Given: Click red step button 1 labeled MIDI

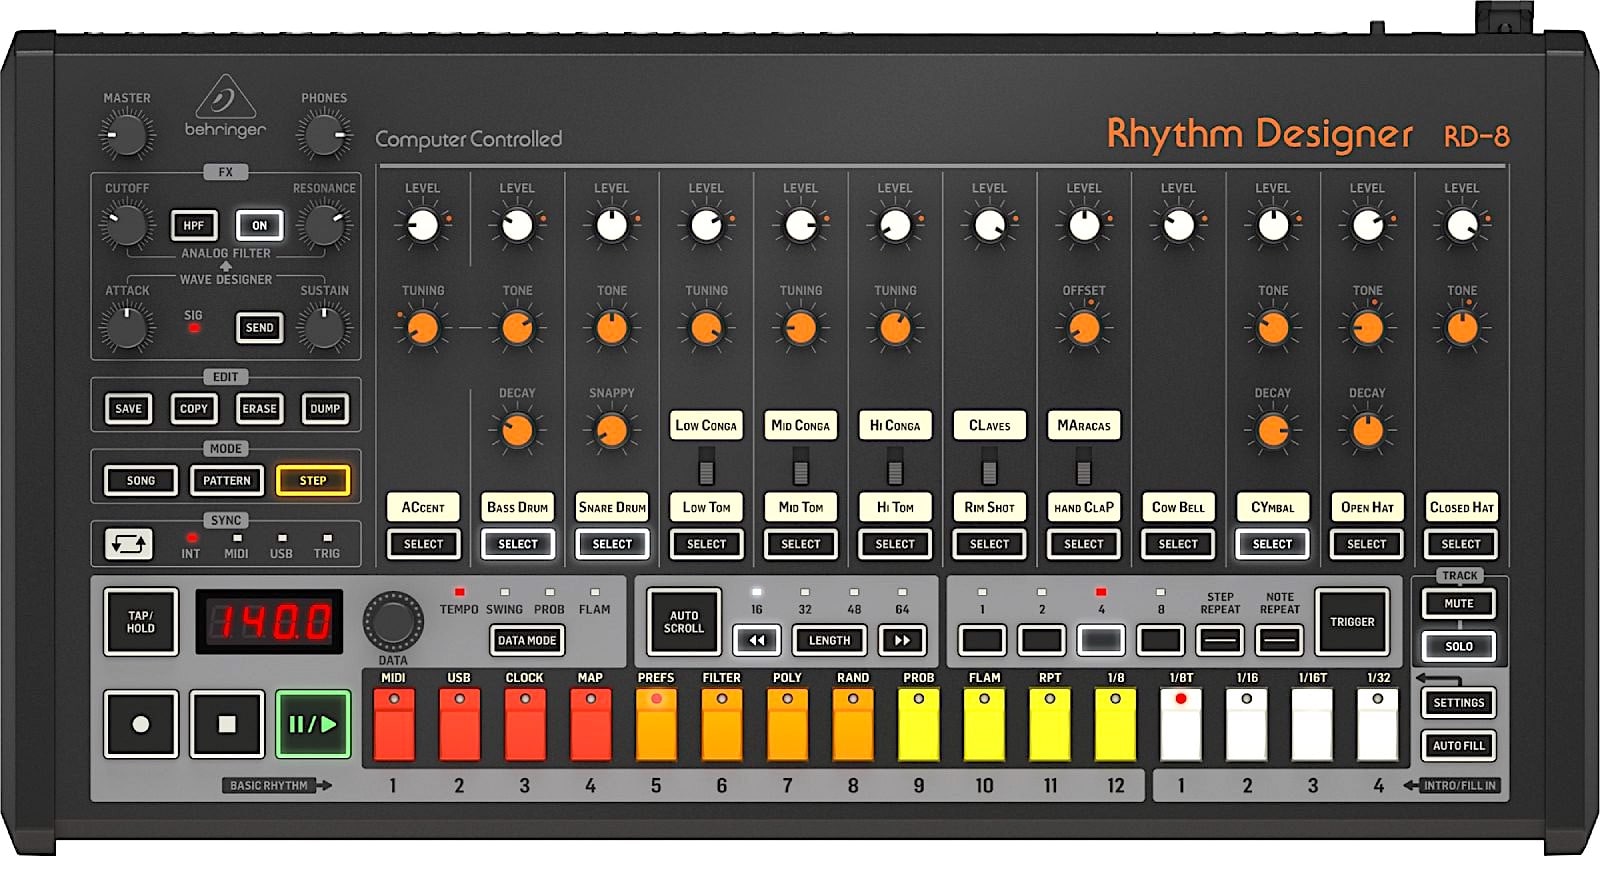Looking at the screenshot, I should coord(394,724).
